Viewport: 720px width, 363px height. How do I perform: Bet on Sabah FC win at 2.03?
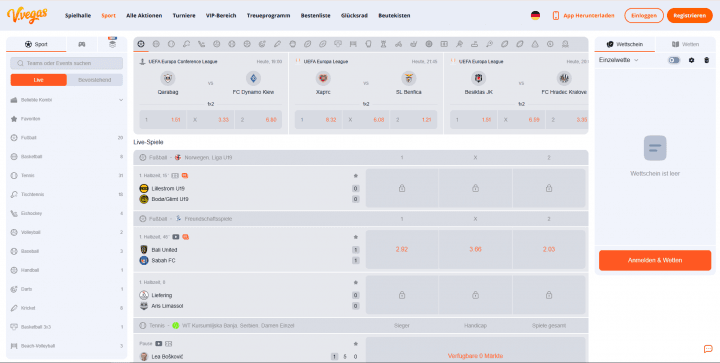tap(549, 249)
